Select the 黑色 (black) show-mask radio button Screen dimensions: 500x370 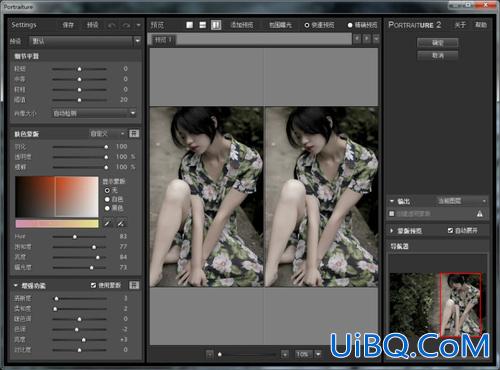point(107,208)
